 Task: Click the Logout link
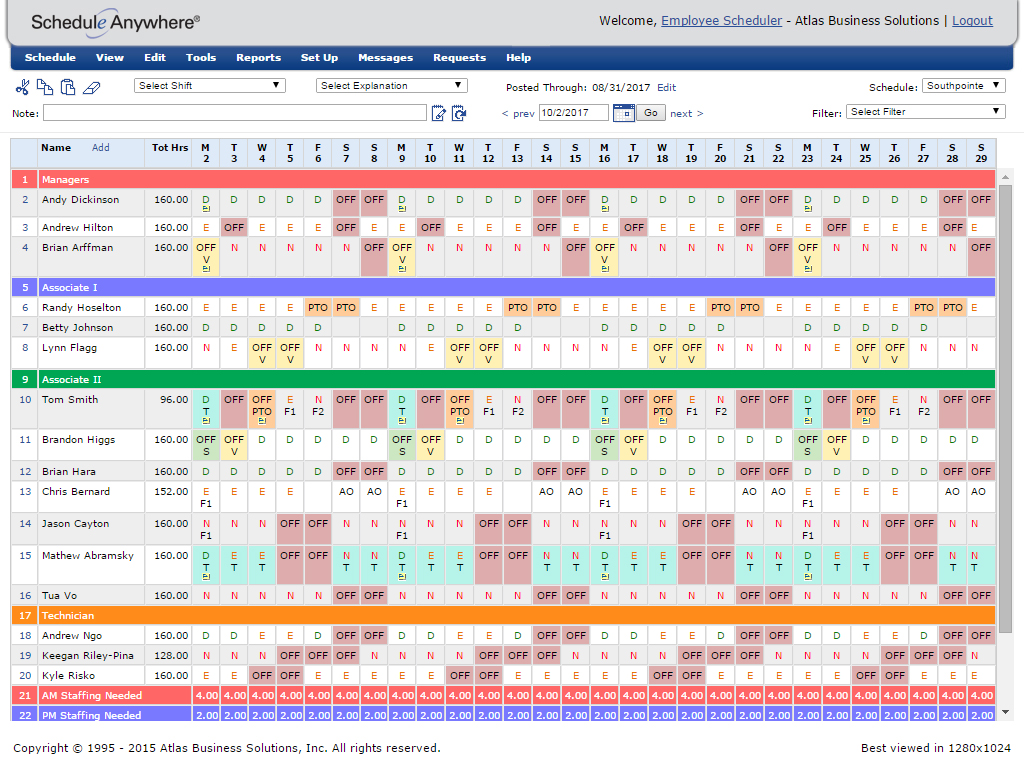click(x=972, y=21)
